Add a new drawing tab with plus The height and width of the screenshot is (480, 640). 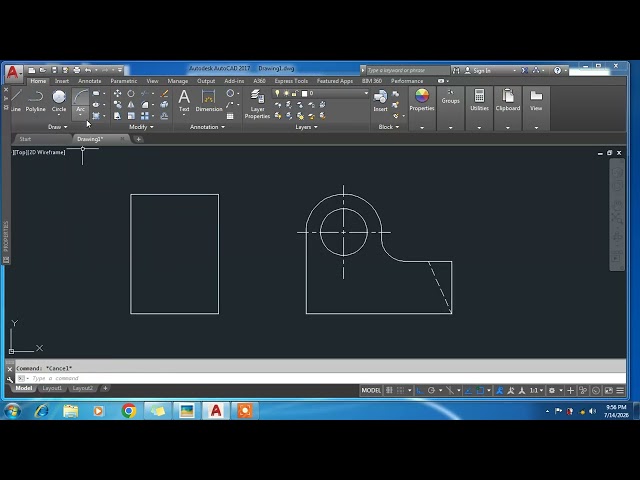[x=138, y=139]
